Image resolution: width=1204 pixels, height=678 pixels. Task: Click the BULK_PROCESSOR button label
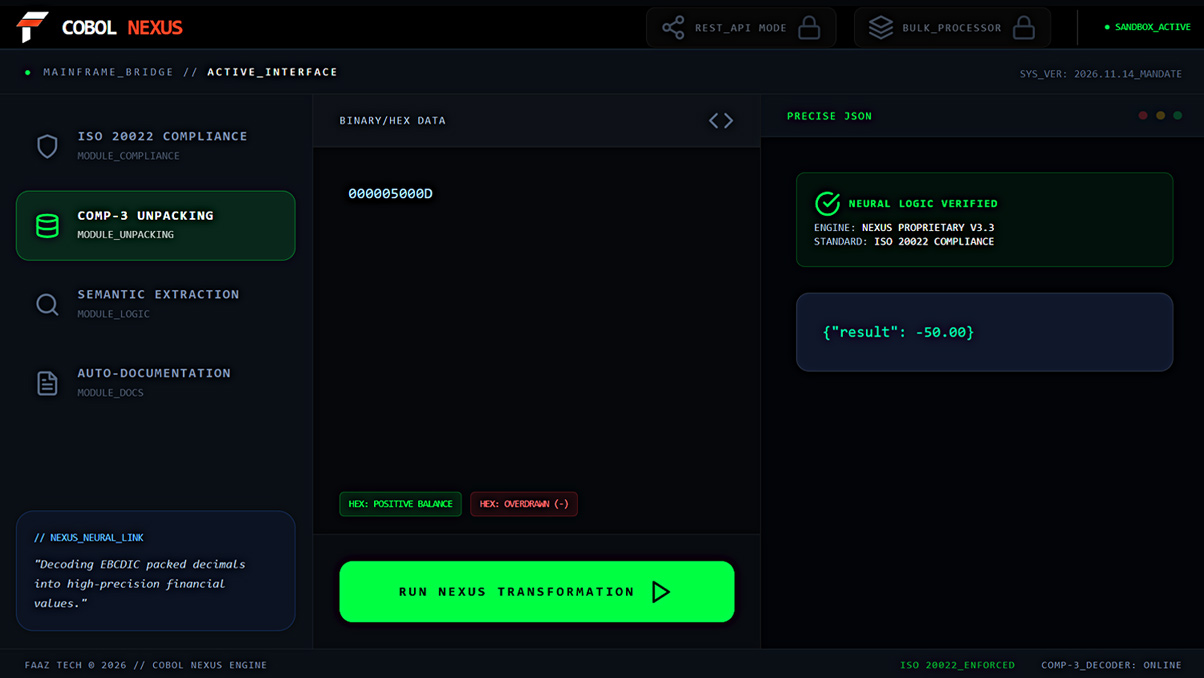pos(952,28)
